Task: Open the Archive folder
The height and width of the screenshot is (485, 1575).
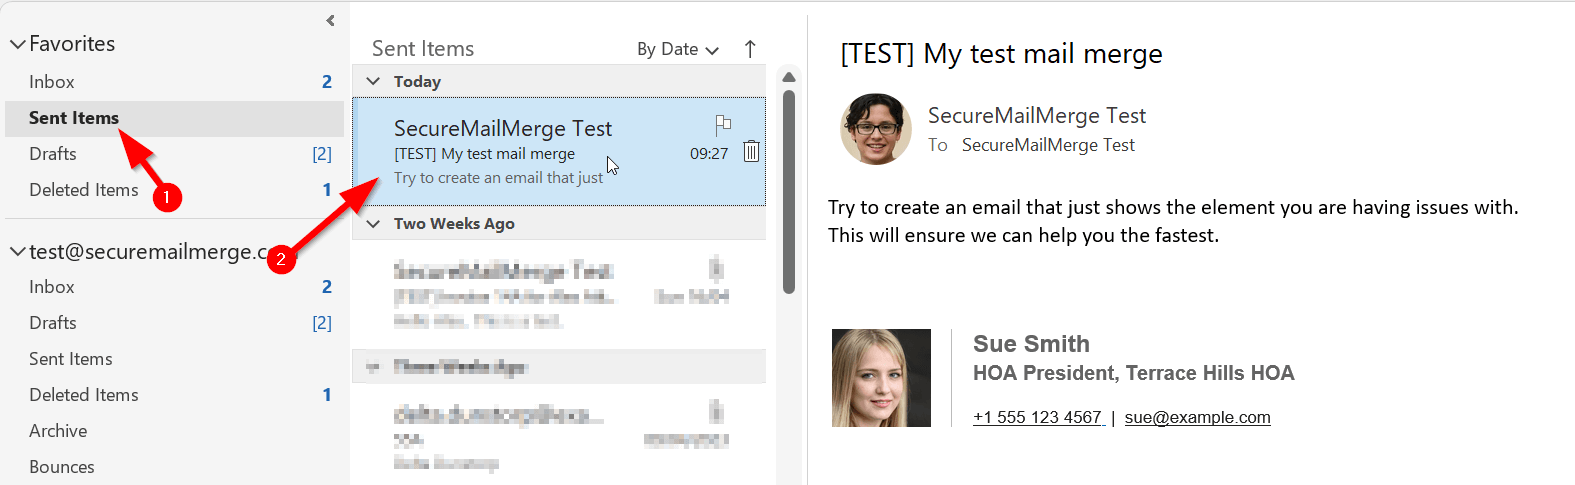Action: pyautogui.click(x=58, y=431)
